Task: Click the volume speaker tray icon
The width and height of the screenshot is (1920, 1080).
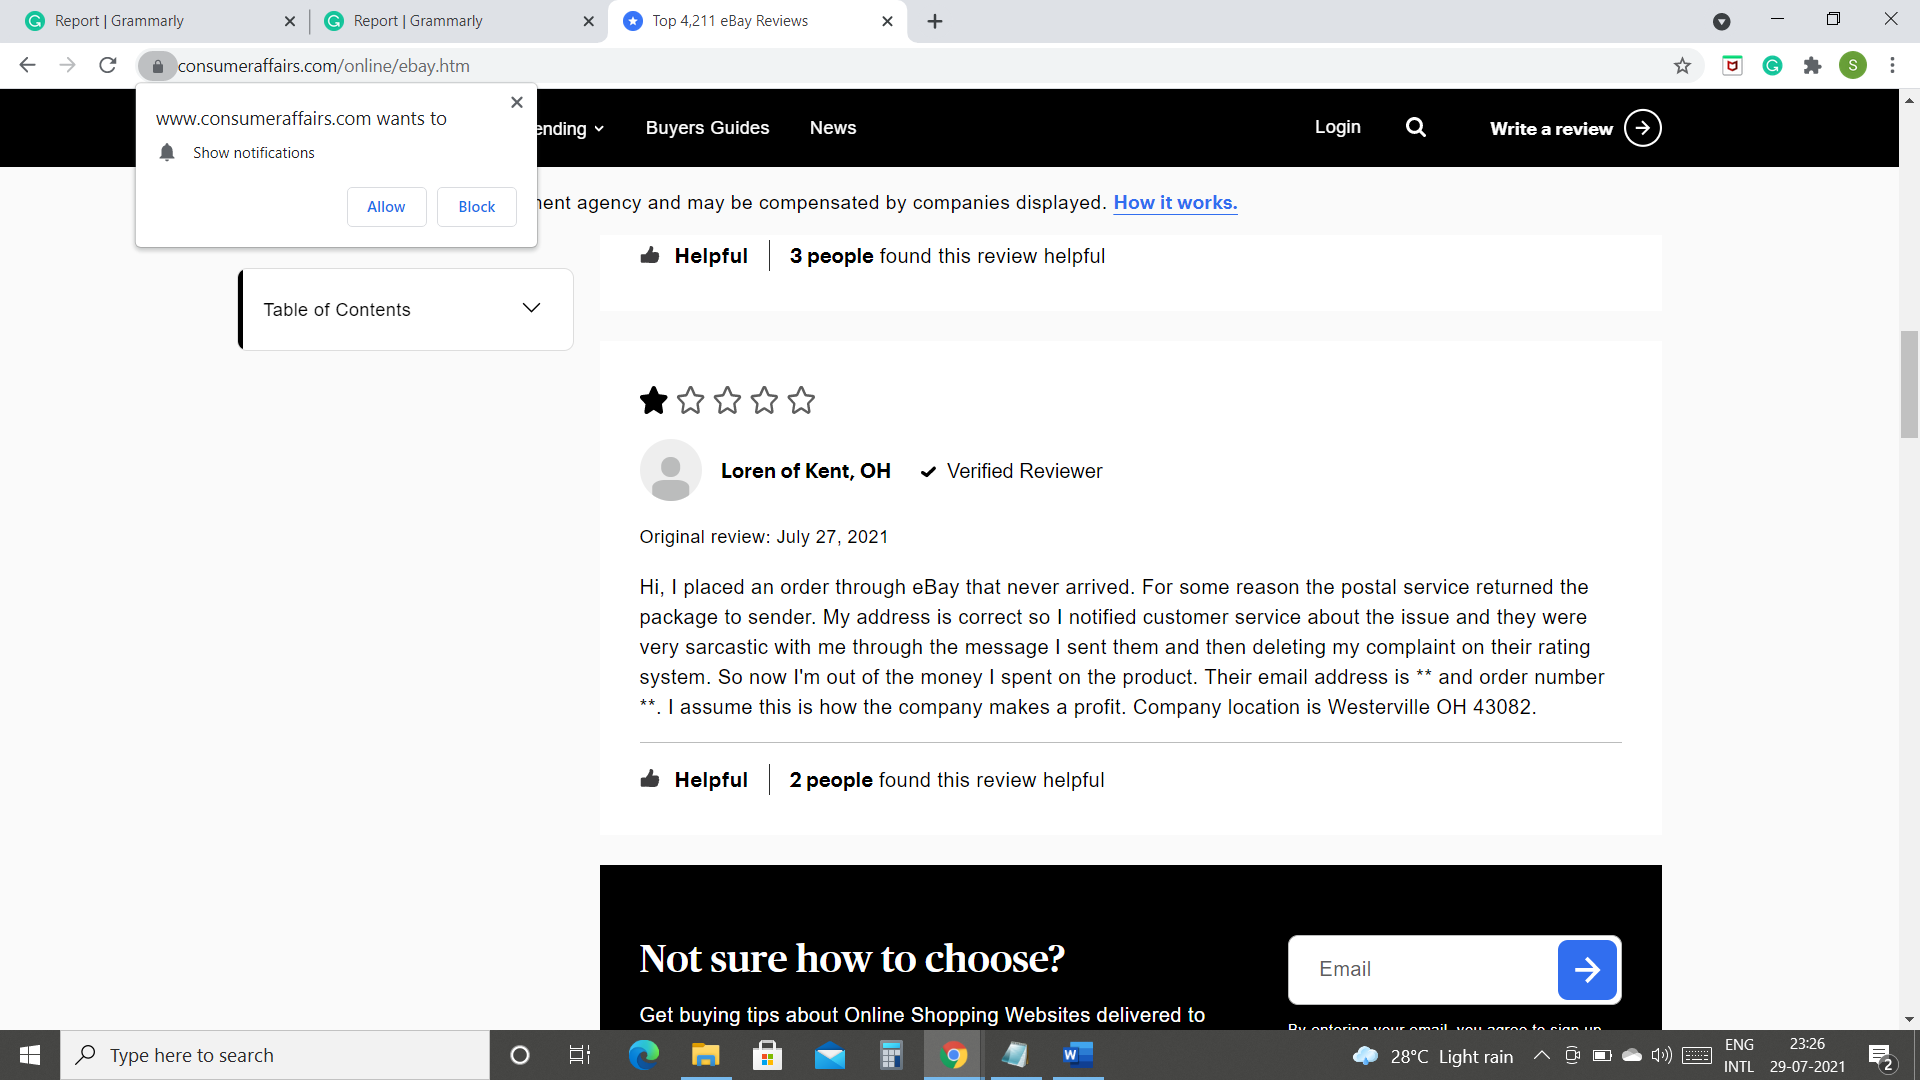Action: pos(1661,1055)
